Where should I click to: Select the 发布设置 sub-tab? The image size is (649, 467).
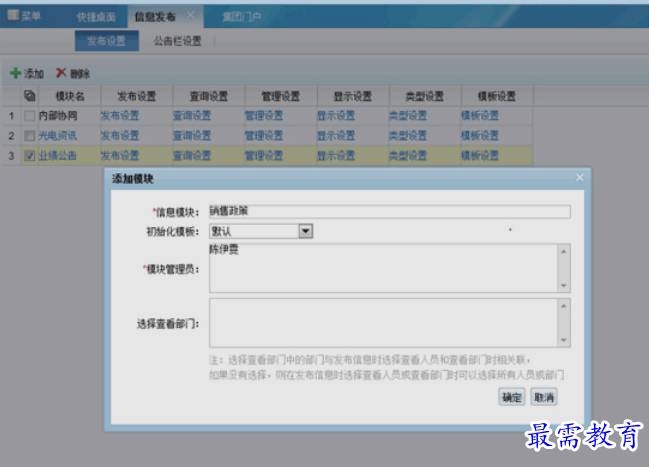(x=106, y=41)
